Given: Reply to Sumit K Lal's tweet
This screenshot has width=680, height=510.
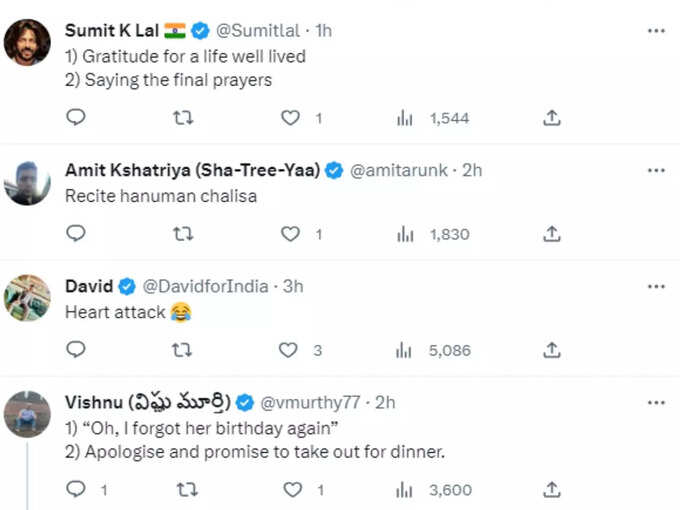Looking at the screenshot, I should pos(75,117).
